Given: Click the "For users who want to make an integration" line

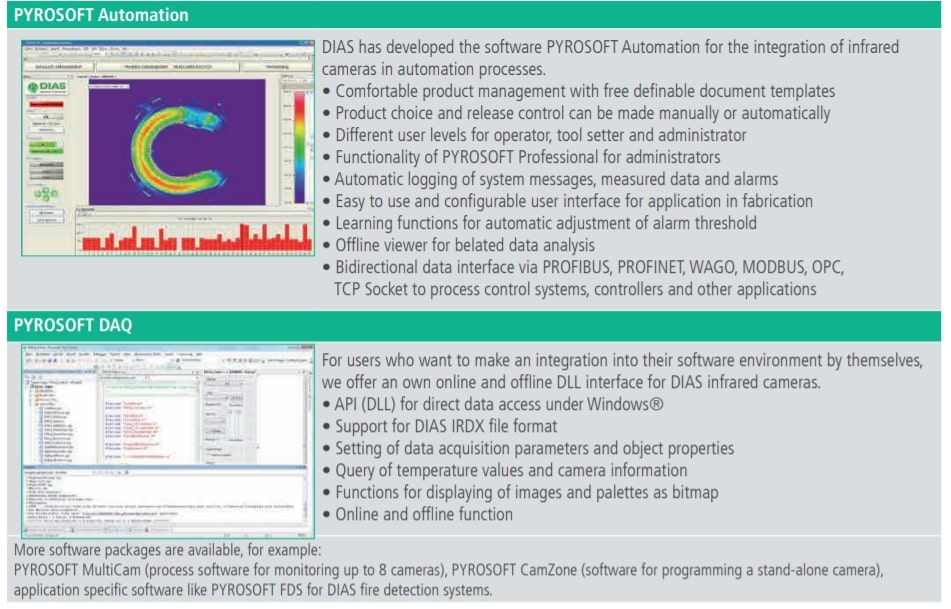Looking at the screenshot, I should tap(622, 360).
